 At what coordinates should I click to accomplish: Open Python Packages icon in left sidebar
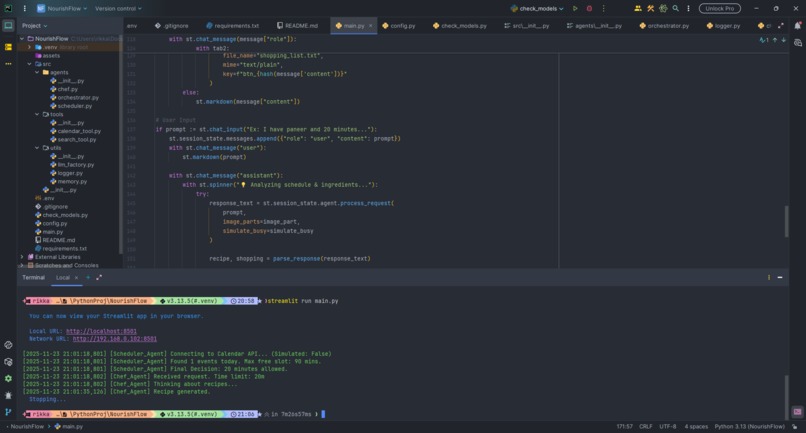click(8, 362)
